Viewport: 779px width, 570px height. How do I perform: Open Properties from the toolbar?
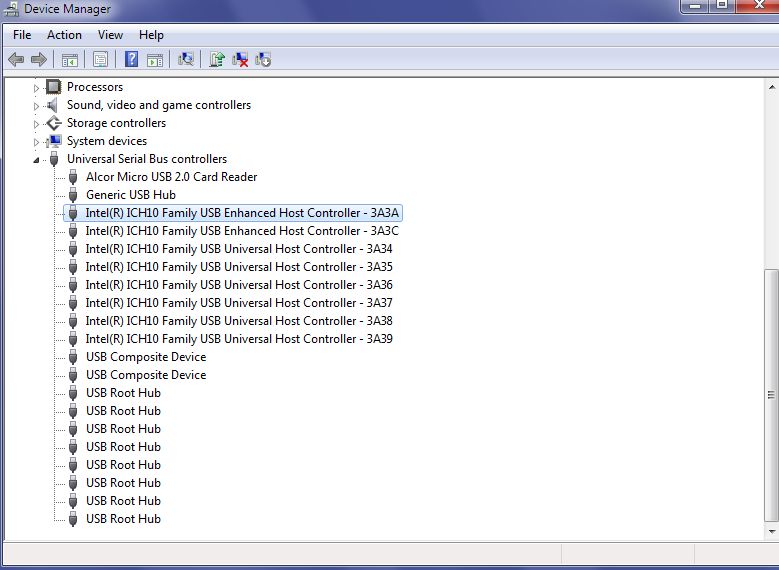click(x=100, y=60)
